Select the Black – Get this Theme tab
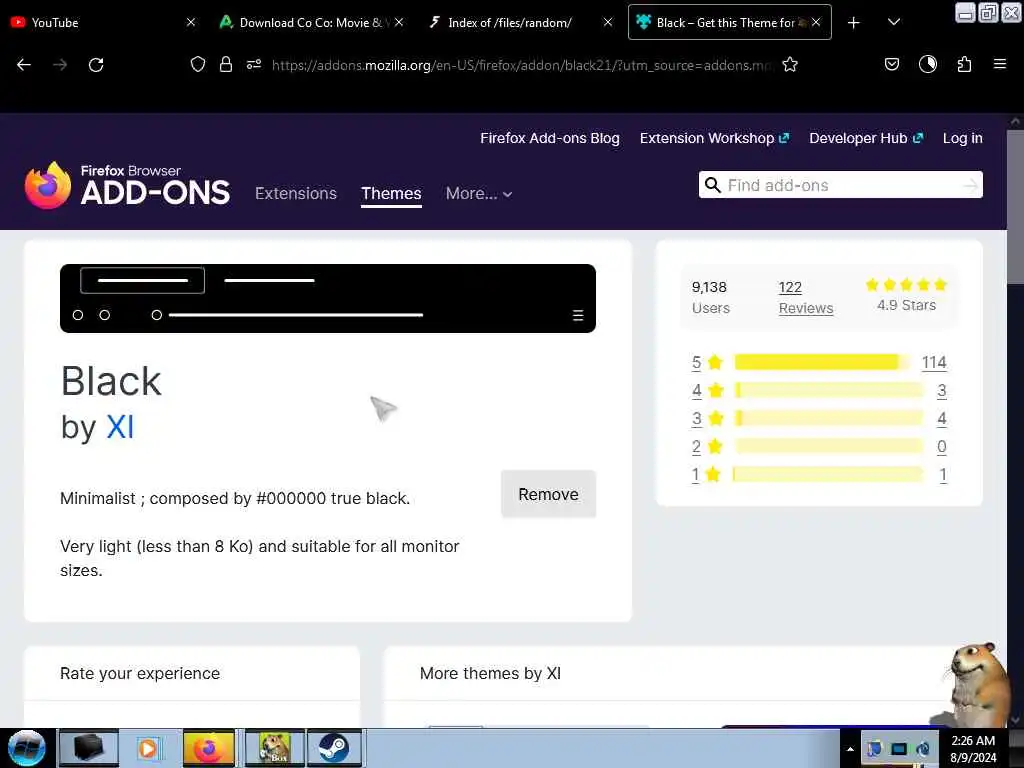 point(729,22)
